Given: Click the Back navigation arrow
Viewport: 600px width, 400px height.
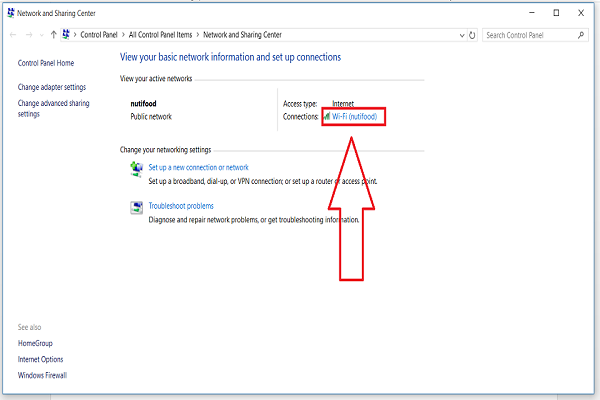Looking at the screenshot, I should pyautogui.click(x=13, y=35).
